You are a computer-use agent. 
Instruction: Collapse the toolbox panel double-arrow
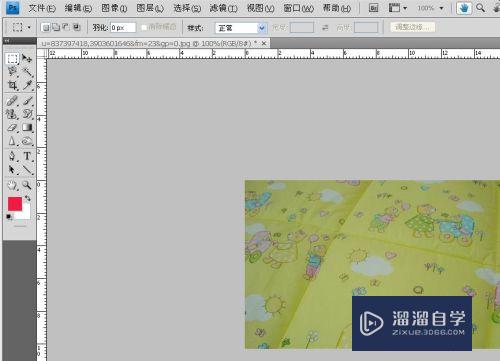pos(7,41)
